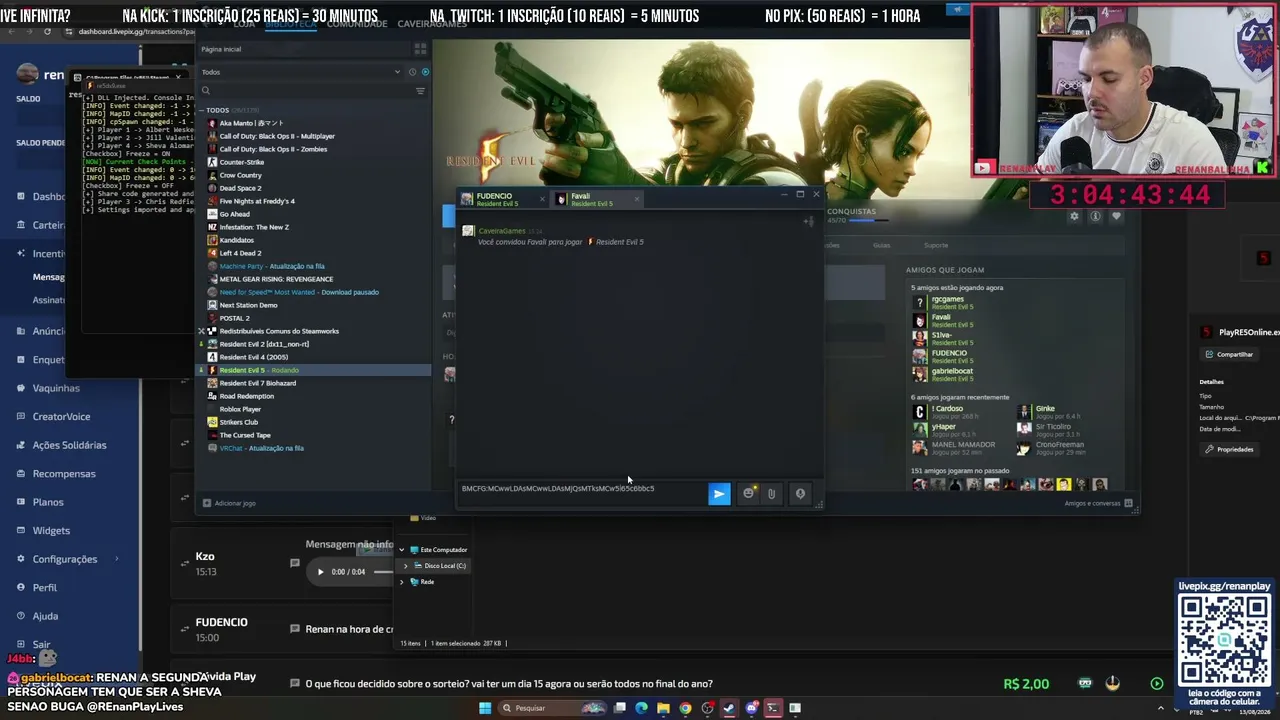The image size is (1280, 720).
Task: Select Aka Manto in the library list
Action: [x=251, y=123]
